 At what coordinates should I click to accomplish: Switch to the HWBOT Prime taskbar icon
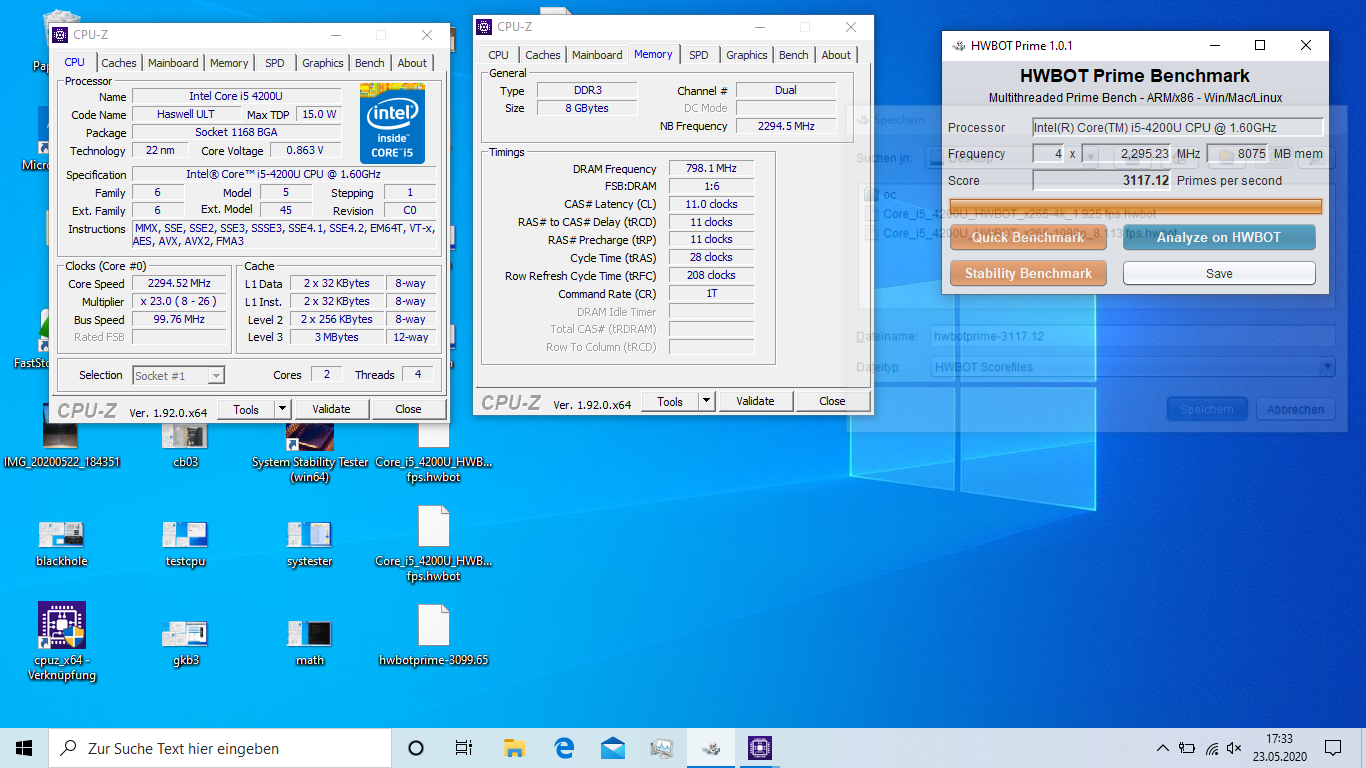711,748
